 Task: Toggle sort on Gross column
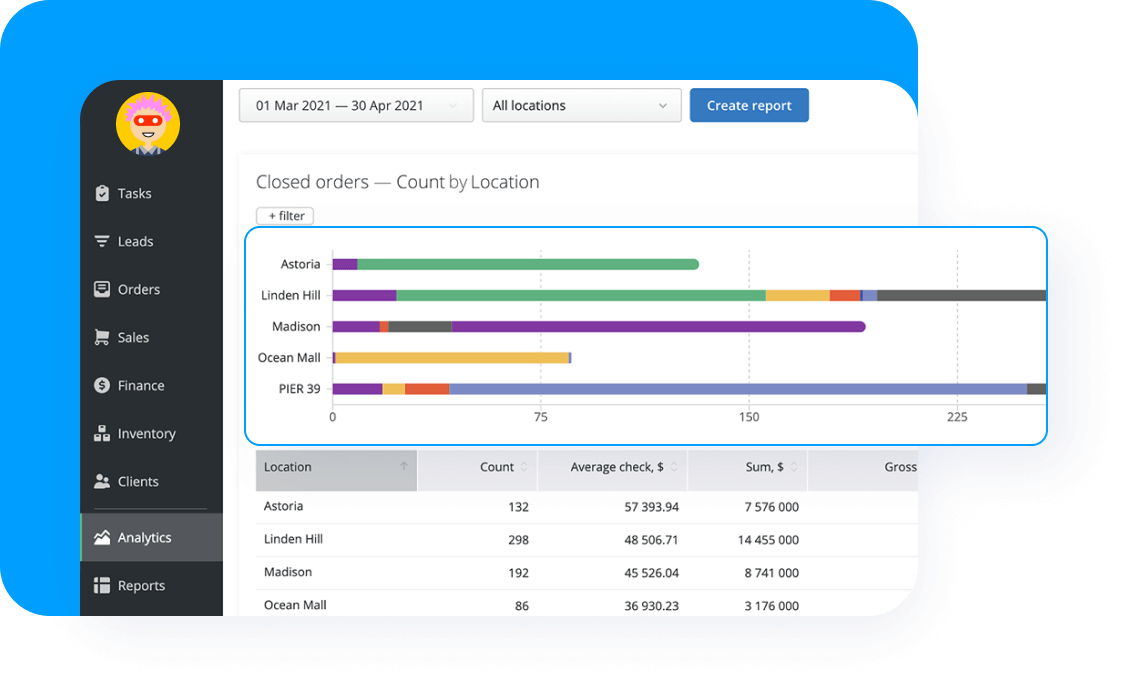899,467
